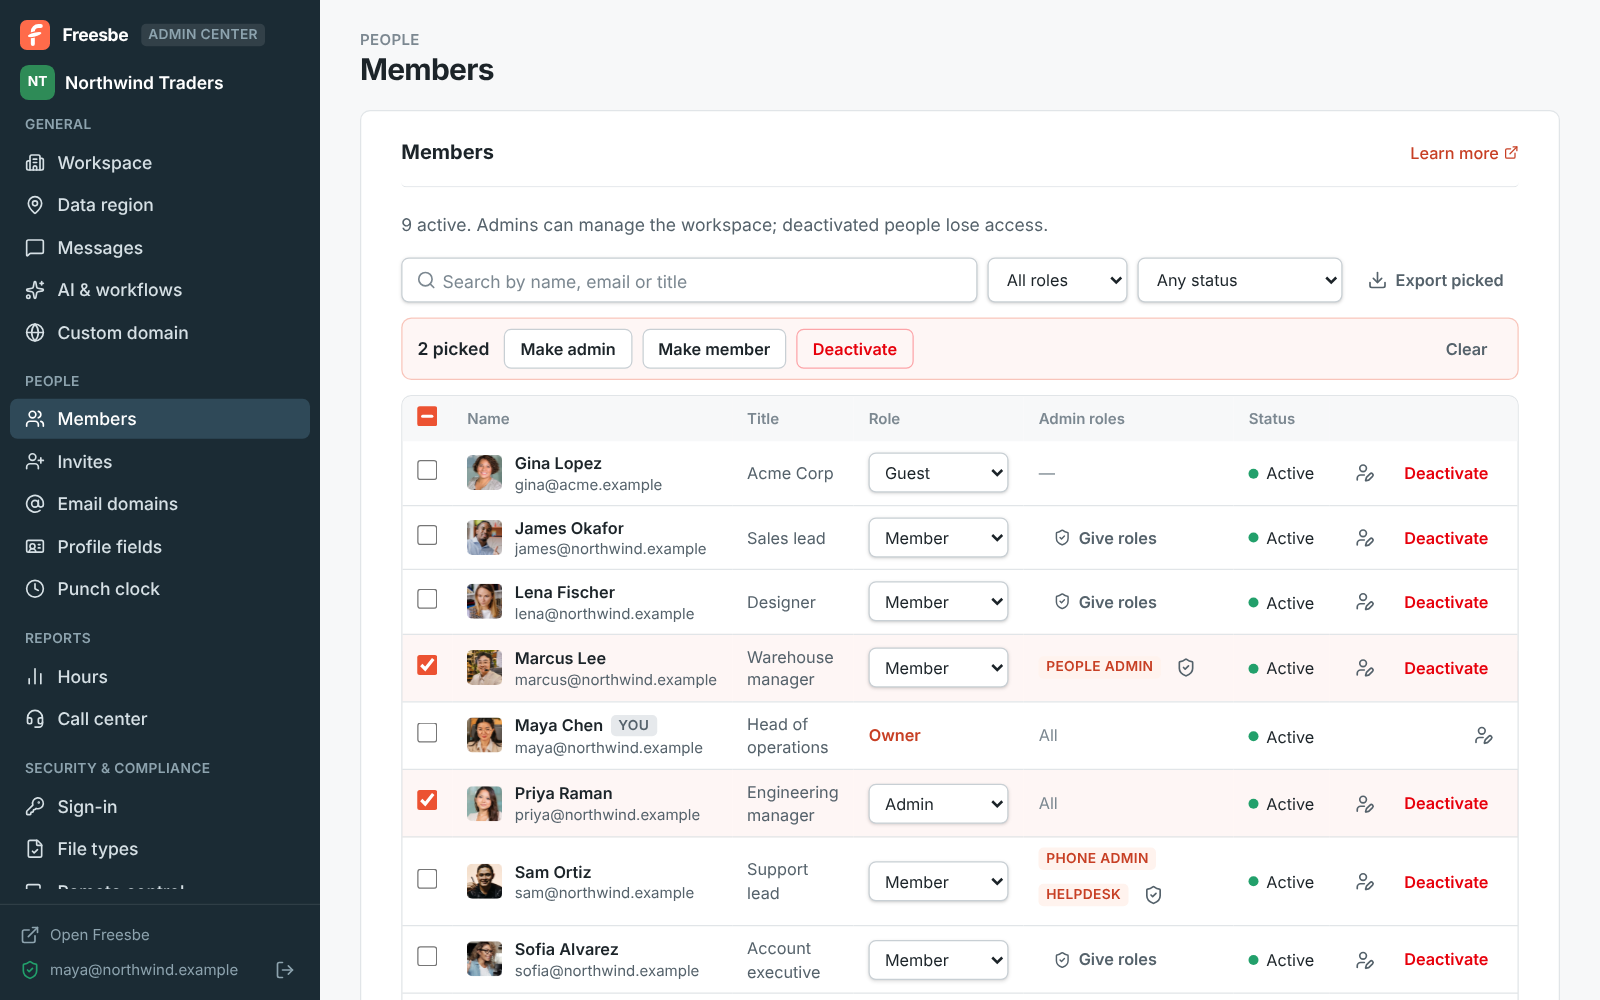Click Give roles for Lena Fischer
This screenshot has width=1600, height=1000.
[1105, 602]
